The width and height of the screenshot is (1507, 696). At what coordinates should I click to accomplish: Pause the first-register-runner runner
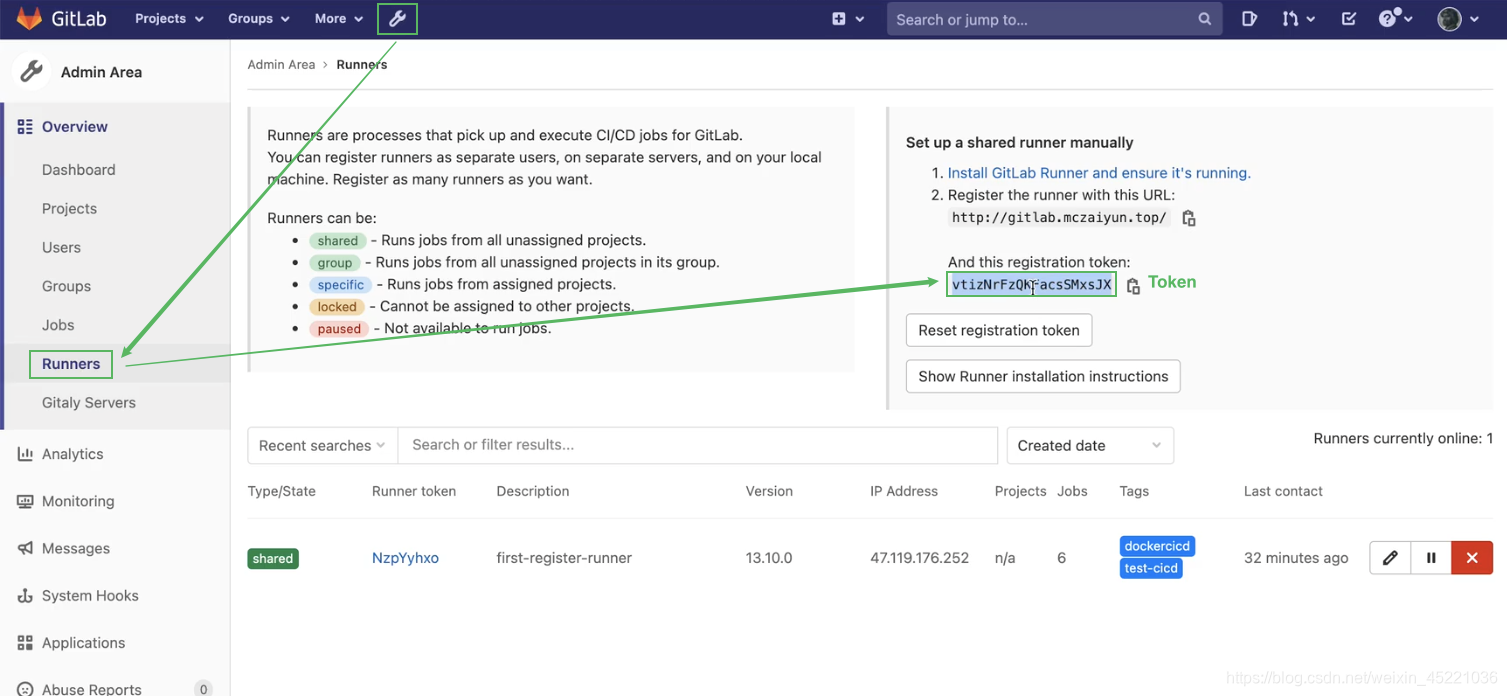pos(1431,558)
